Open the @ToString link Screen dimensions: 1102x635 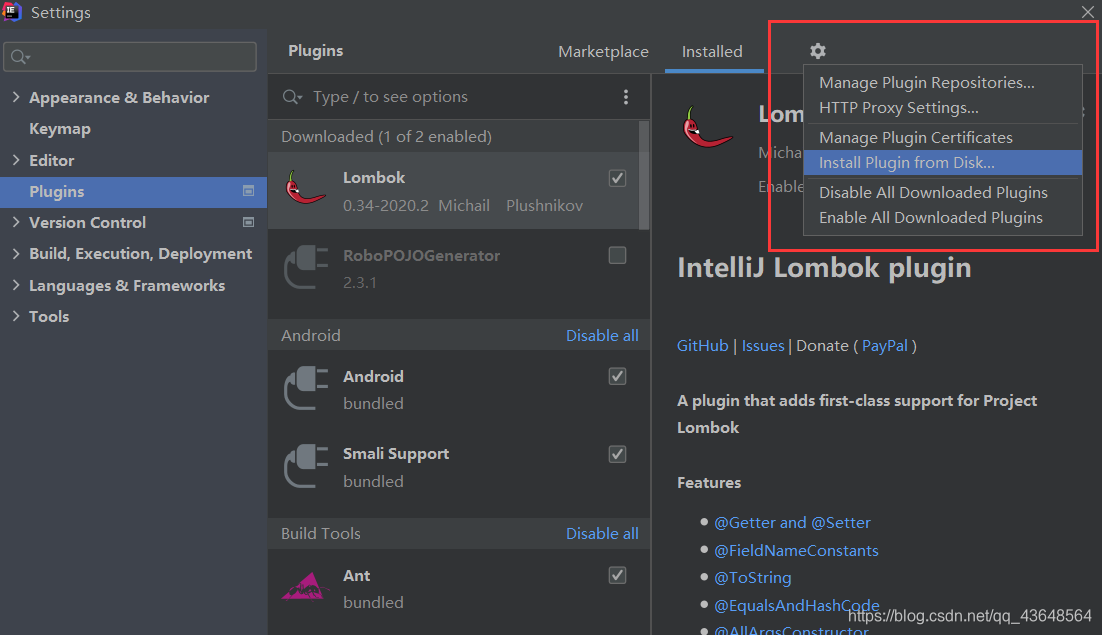click(x=753, y=578)
